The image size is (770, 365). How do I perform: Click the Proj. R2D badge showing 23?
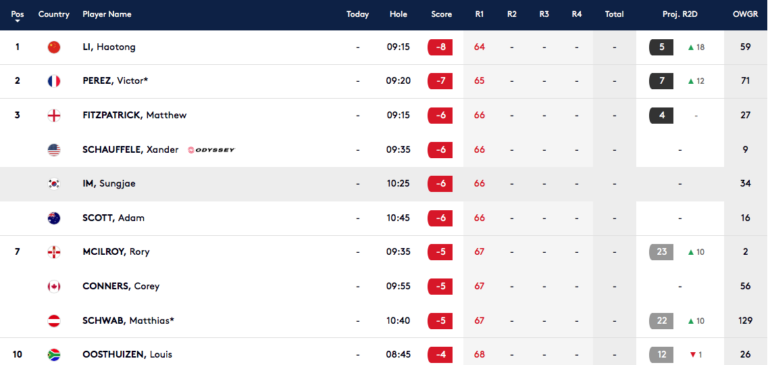pyautogui.click(x=661, y=252)
